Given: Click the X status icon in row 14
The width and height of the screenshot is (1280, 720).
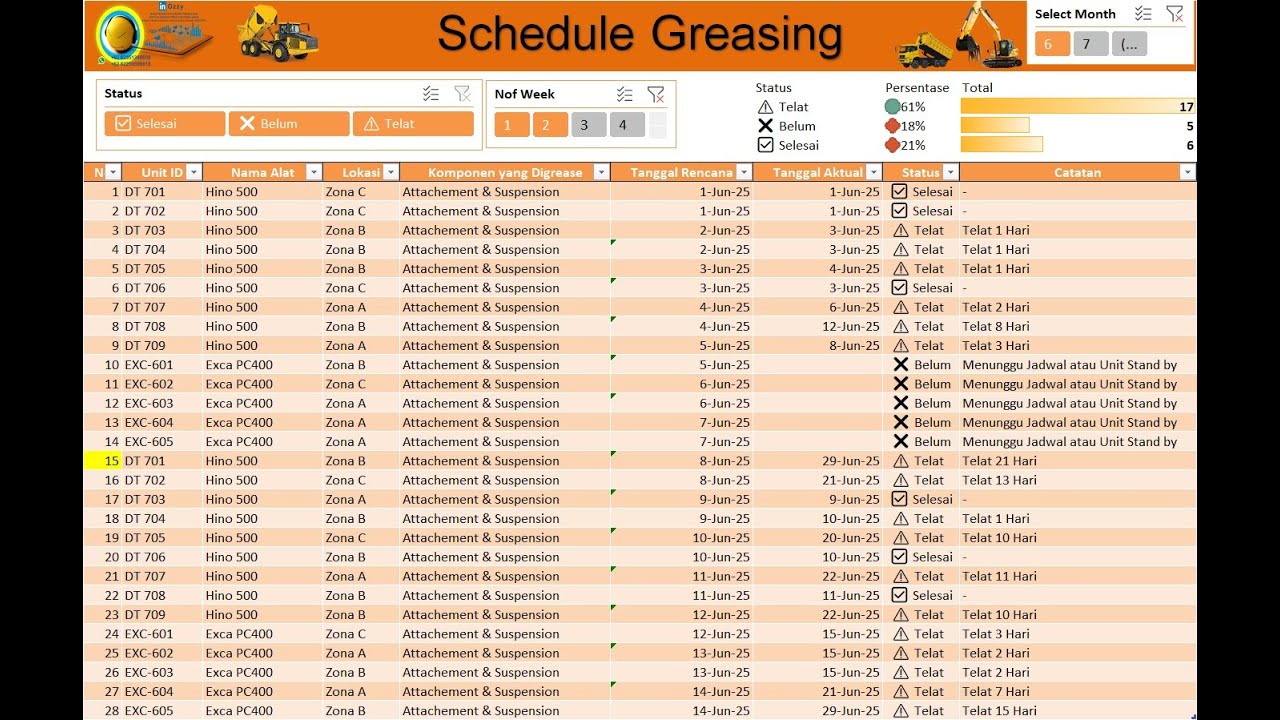Looking at the screenshot, I should pyautogui.click(x=900, y=441).
